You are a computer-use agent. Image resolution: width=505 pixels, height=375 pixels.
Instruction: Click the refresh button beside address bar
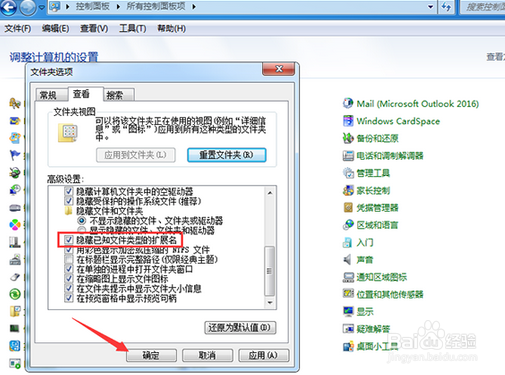(x=446, y=7)
